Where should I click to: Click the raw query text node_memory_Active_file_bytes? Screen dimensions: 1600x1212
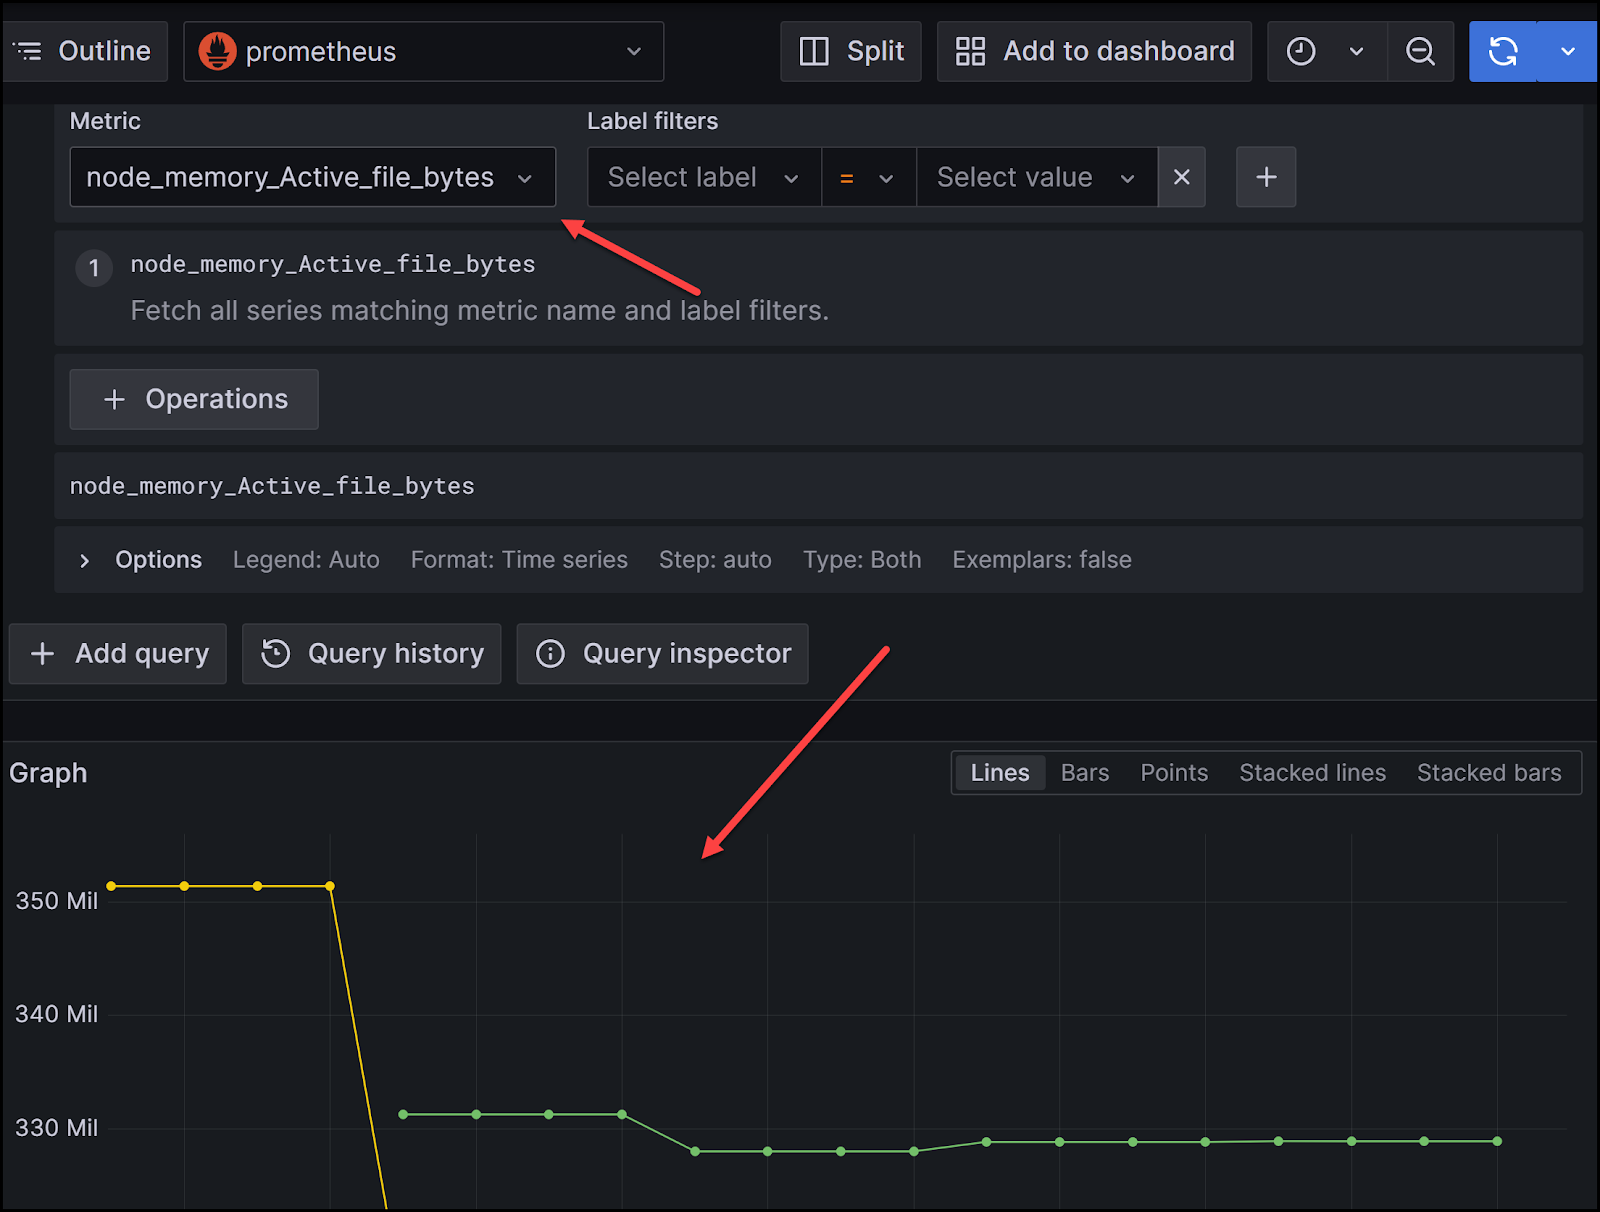coord(272,486)
